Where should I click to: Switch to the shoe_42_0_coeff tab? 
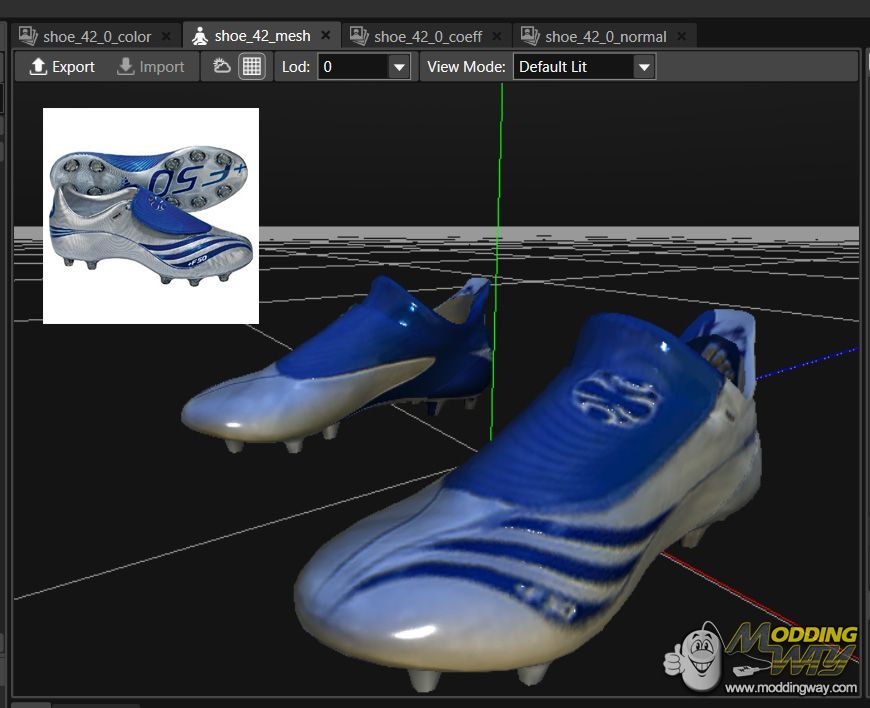click(x=427, y=36)
